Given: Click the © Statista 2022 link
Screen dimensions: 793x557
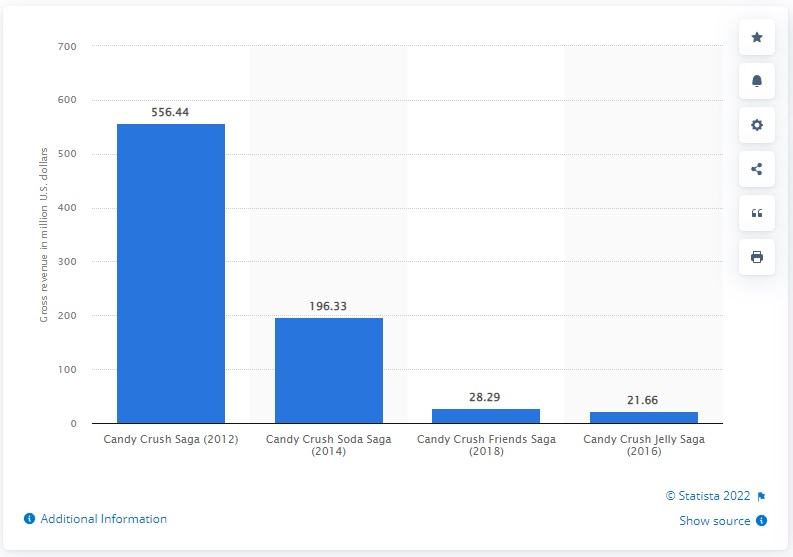Looking at the screenshot, I should (708, 496).
